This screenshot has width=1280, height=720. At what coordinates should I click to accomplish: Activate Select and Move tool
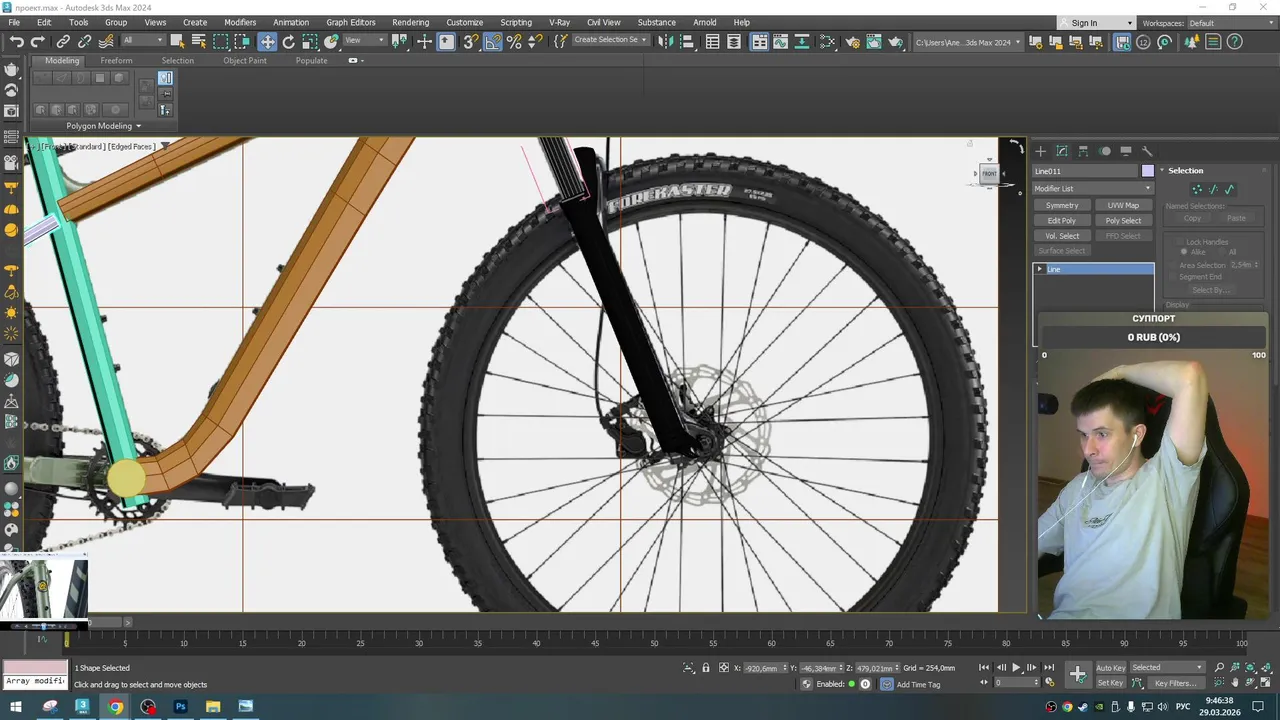coord(267,42)
